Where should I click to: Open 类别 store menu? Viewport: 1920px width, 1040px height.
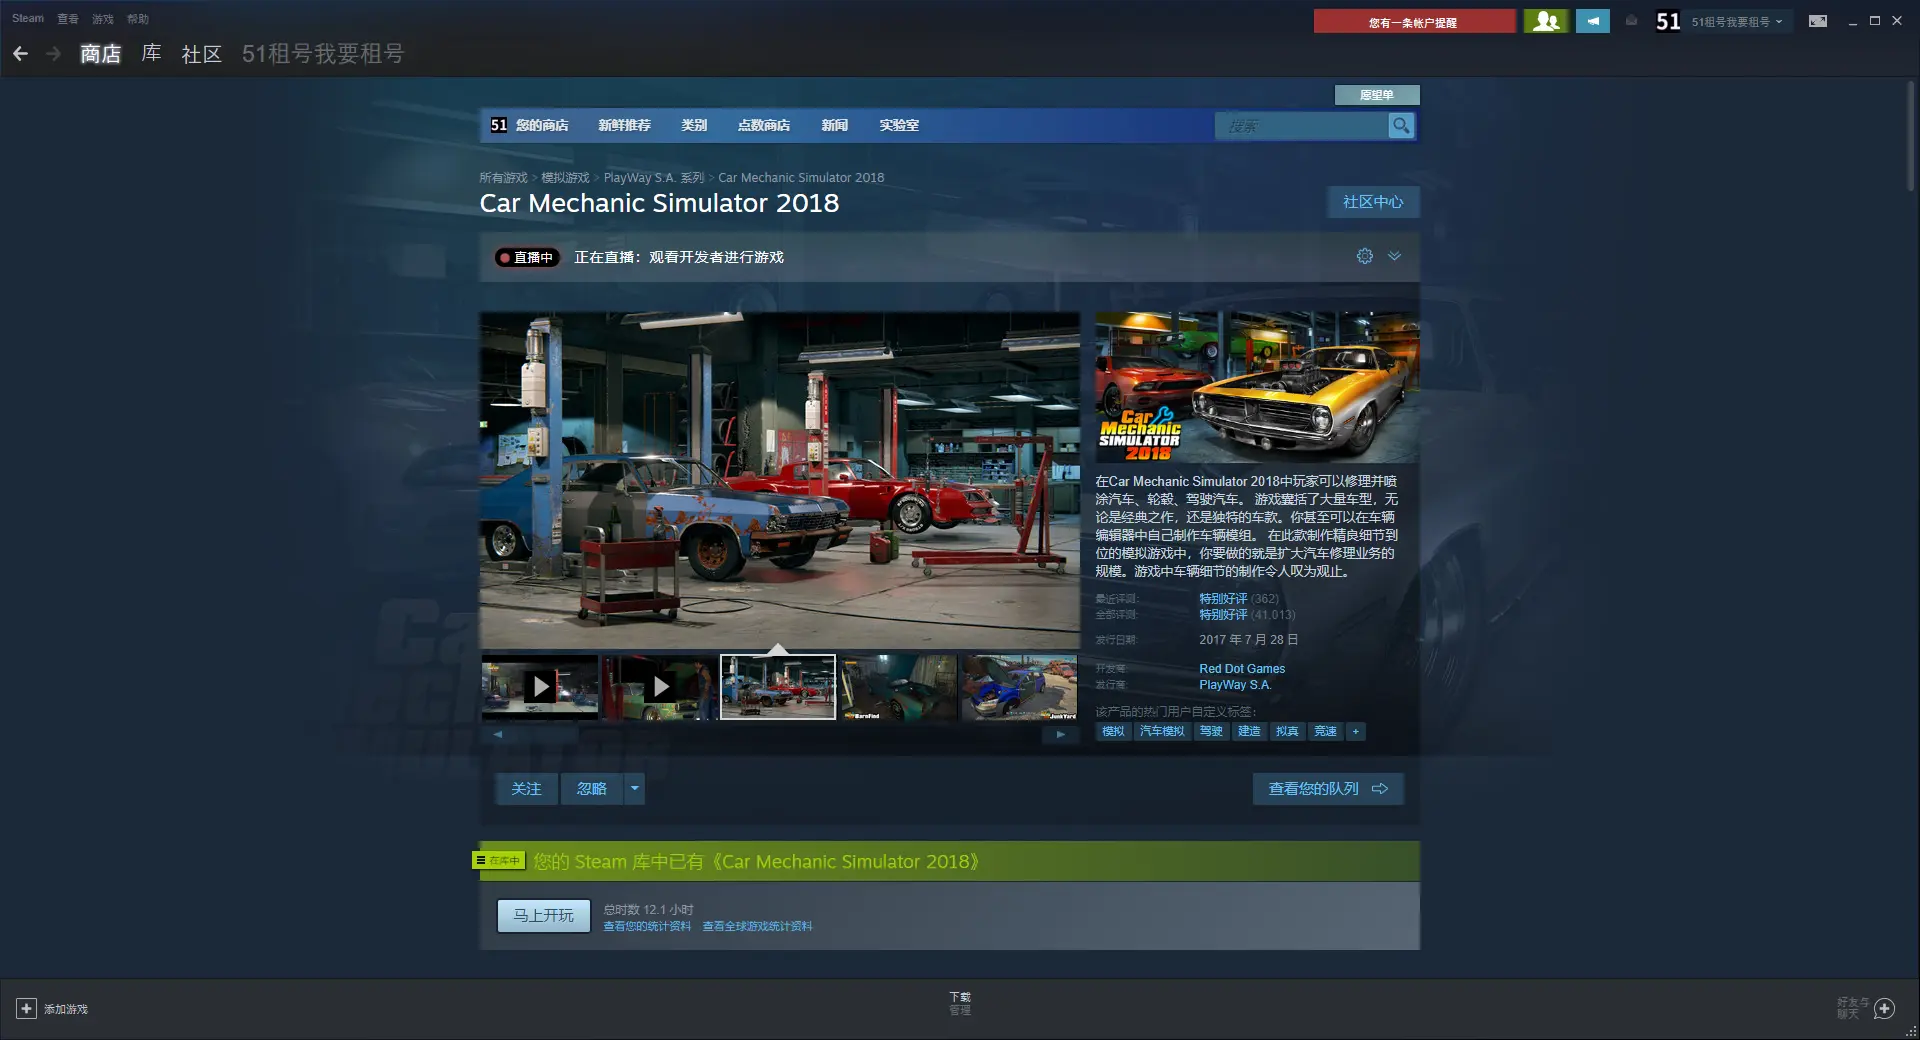694,125
